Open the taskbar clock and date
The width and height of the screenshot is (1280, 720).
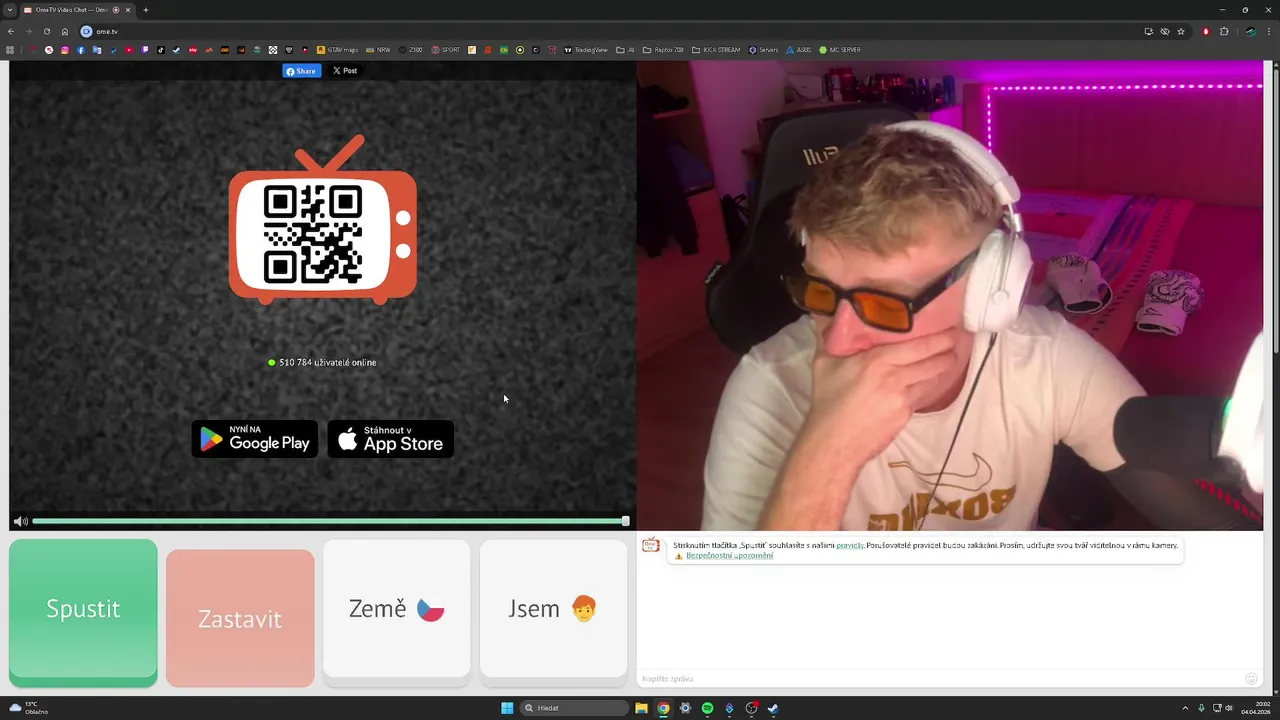pos(1256,708)
